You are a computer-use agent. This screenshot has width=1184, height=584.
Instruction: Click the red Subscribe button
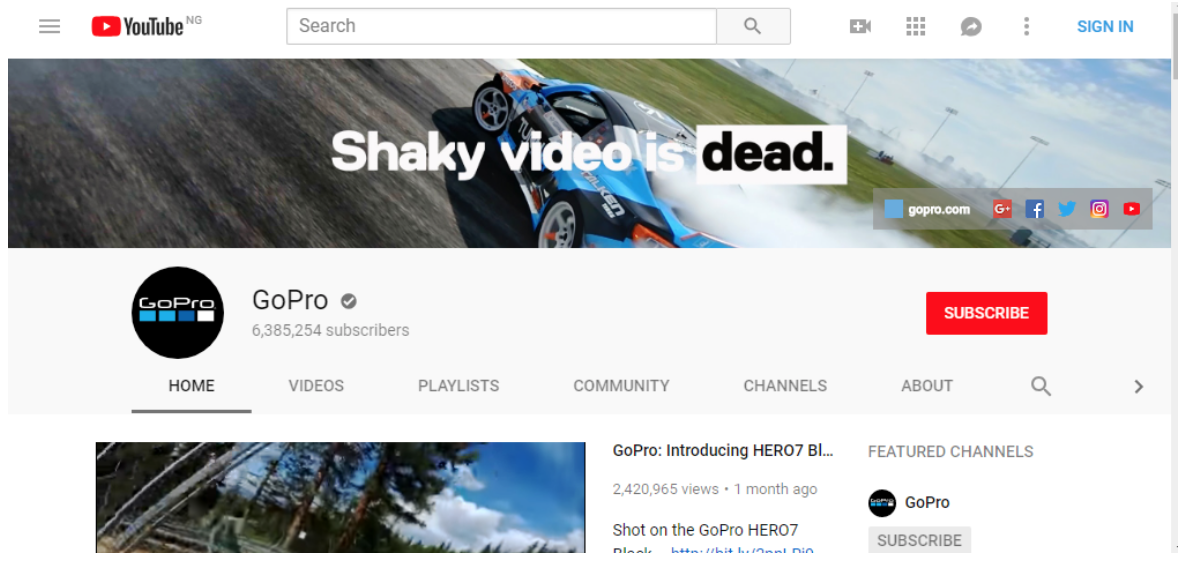[986, 313]
